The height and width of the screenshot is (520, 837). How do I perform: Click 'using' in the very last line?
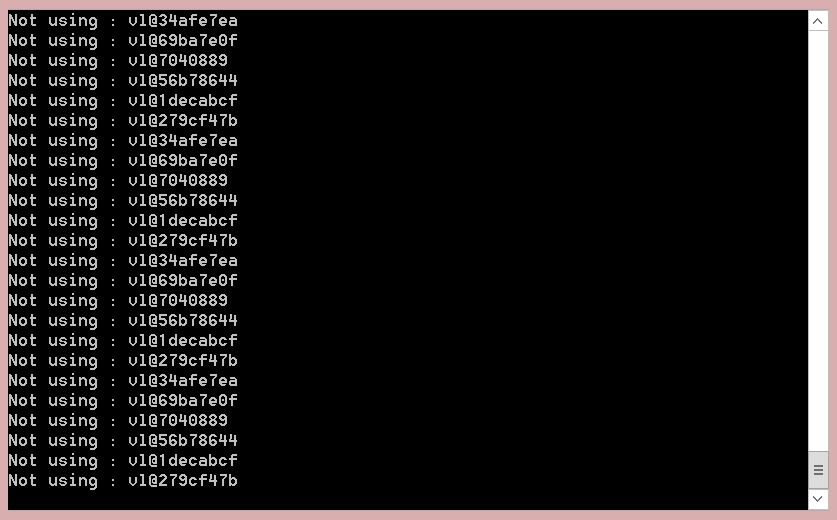tap(73, 481)
